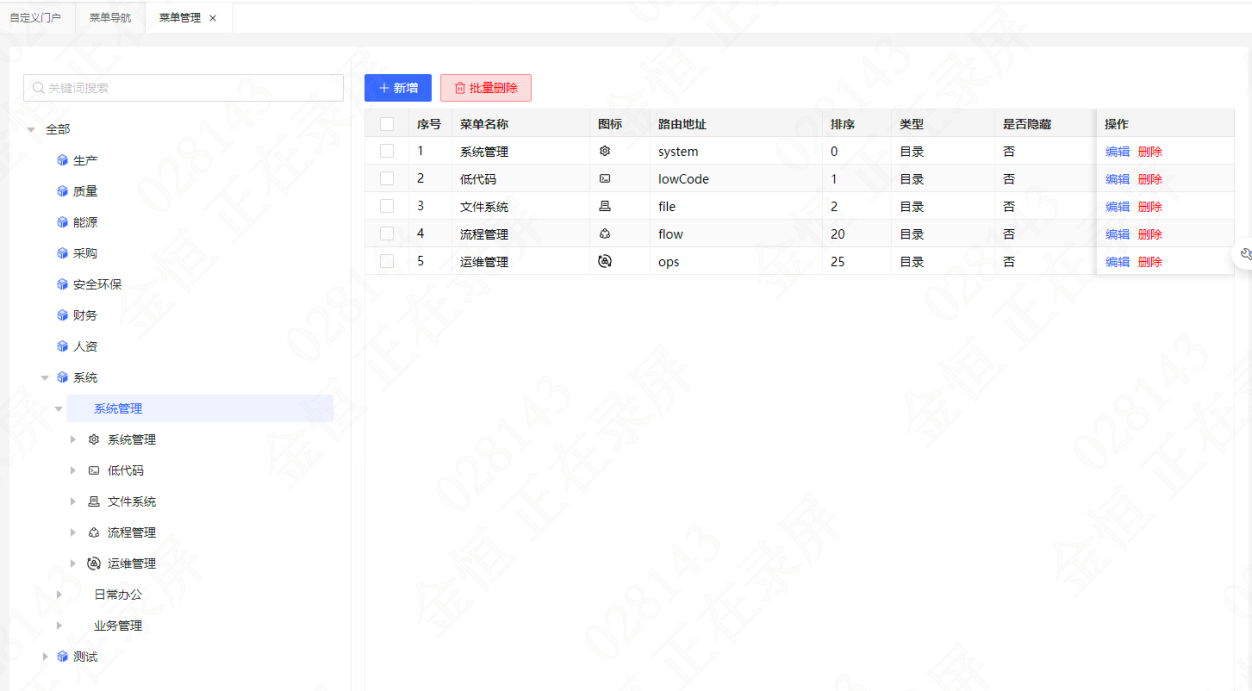This screenshot has width=1252, height=691.
Task: Check the box for row 2 低代码
Action: (x=387, y=178)
